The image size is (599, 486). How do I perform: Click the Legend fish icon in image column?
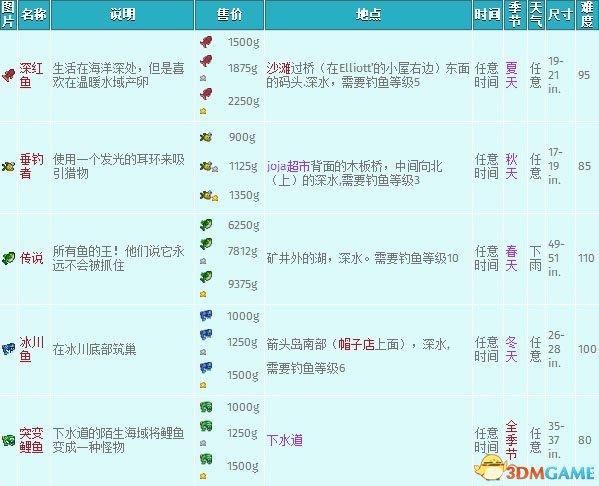(x=8, y=258)
